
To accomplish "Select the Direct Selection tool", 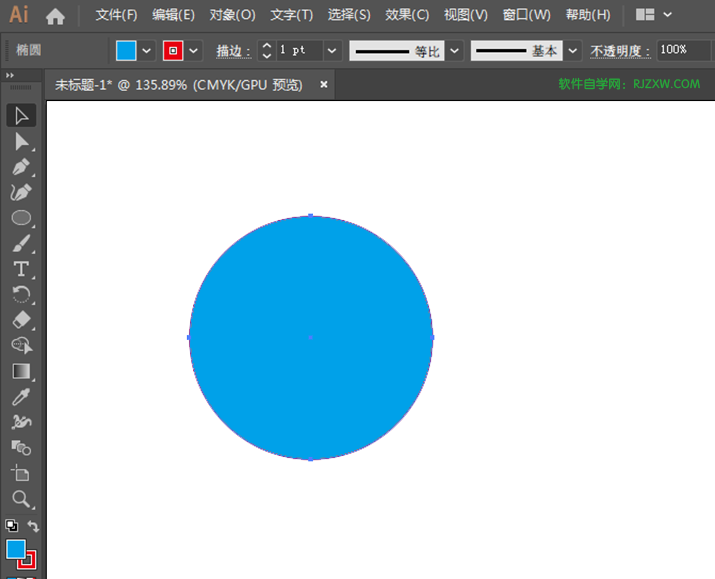I will [x=21, y=142].
